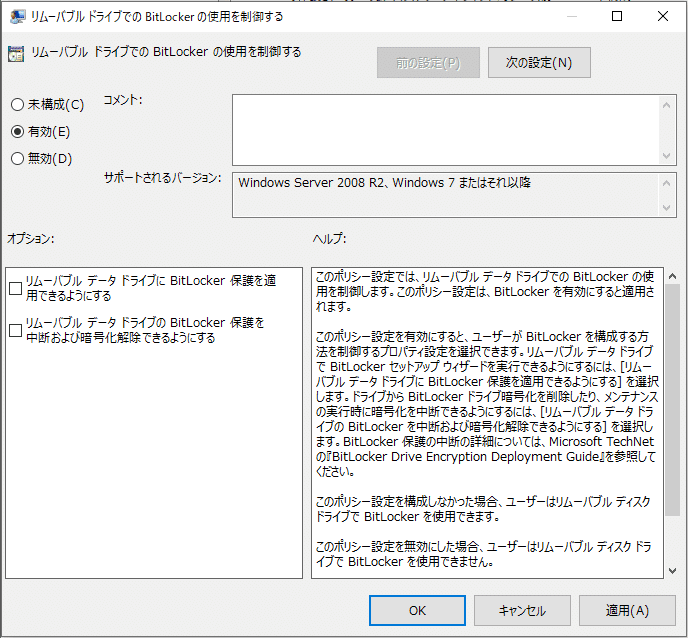Click inside the コメント text box
Image resolution: width=688 pixels, height=638 pixels.
(x=445, y=130)
